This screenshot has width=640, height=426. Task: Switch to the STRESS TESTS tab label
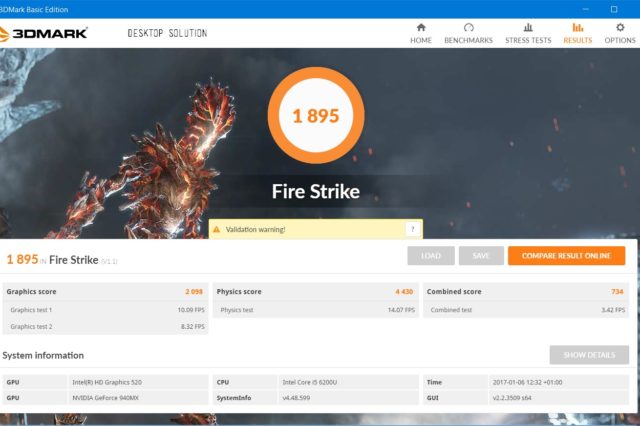click(528, 40)
